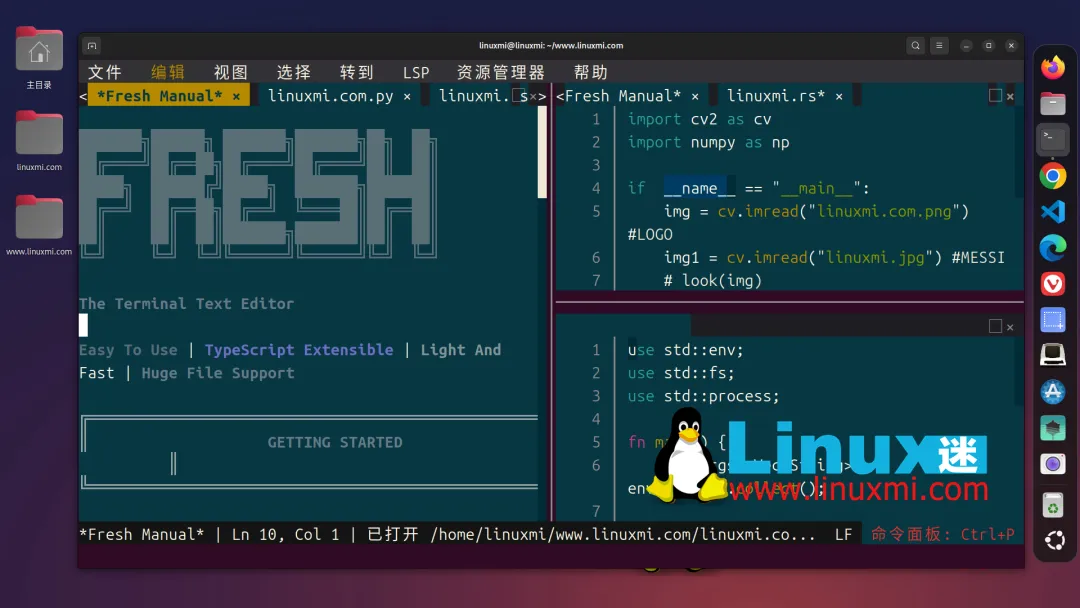Click the terminal search icon in titlebar

point(915,45)
